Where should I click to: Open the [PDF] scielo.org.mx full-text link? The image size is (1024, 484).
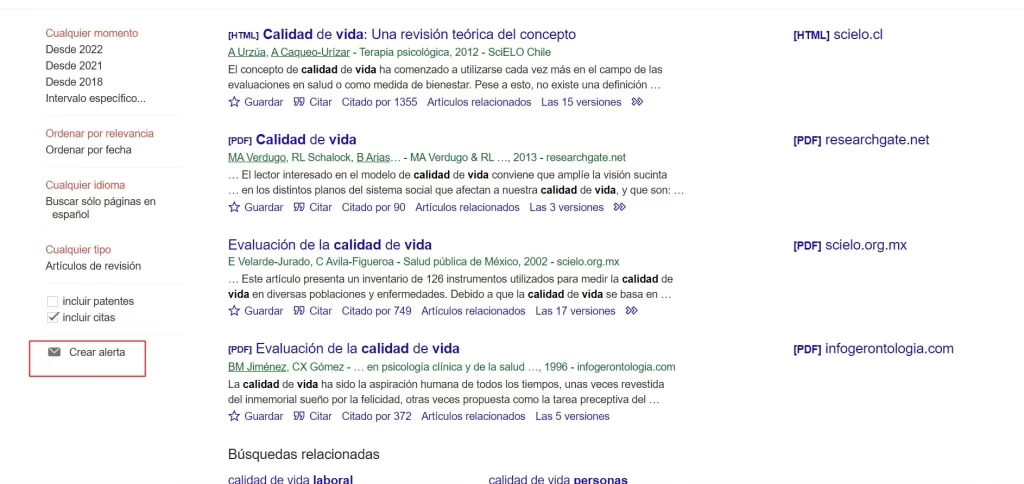coord(850,246)
